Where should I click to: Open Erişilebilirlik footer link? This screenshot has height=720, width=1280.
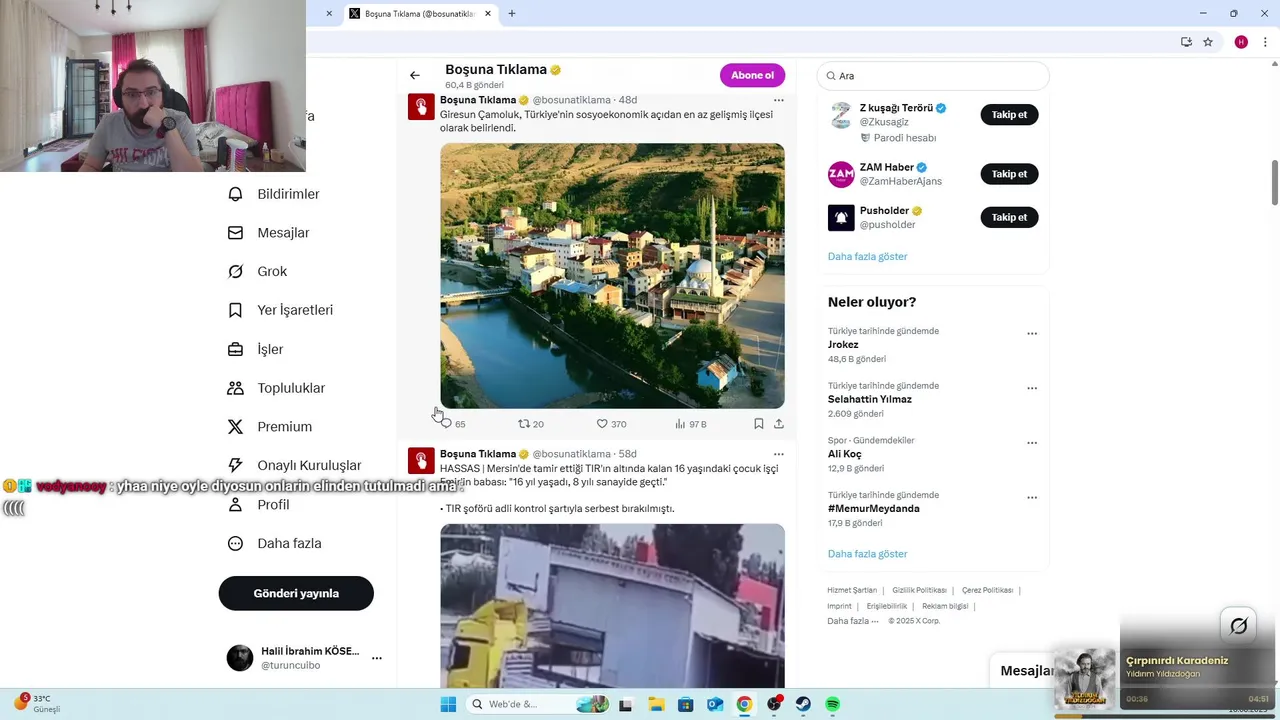tap(886, 606)
